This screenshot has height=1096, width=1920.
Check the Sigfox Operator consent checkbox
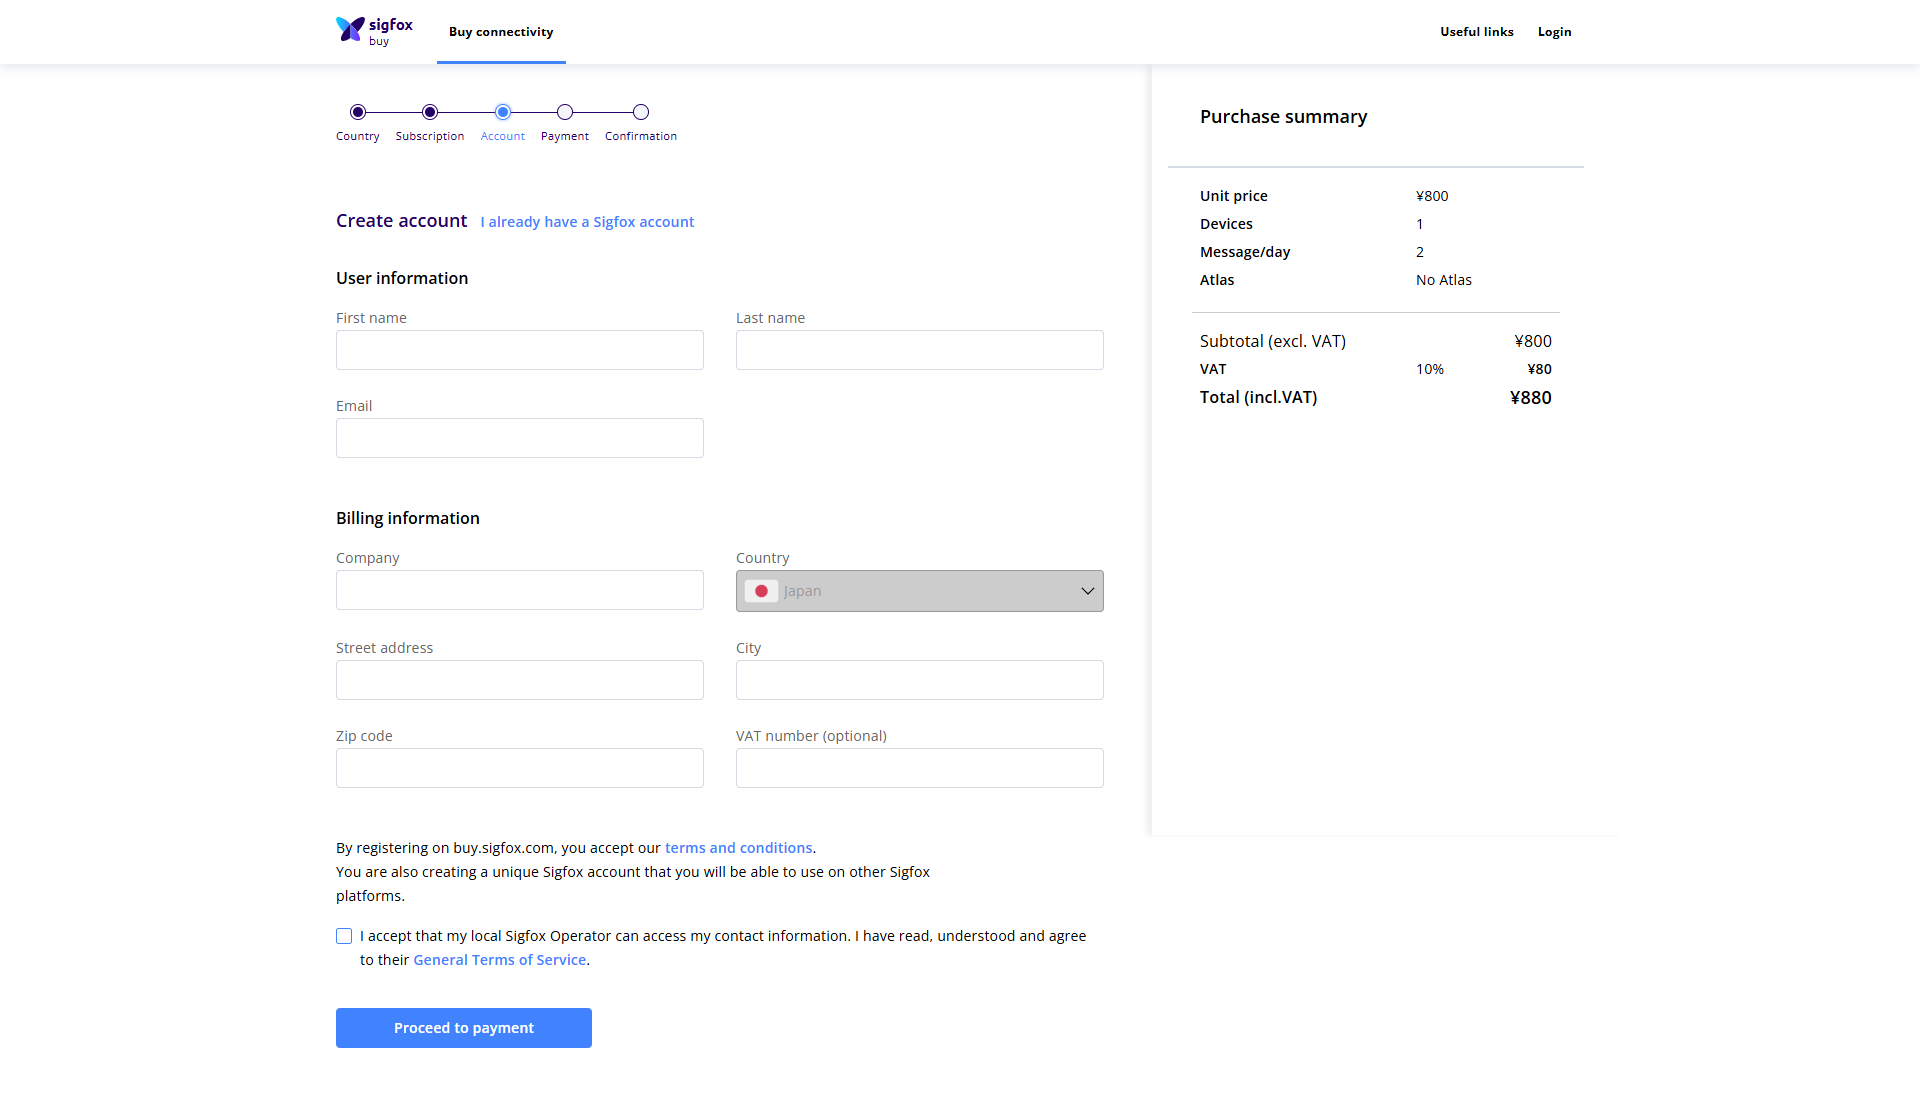[344, 936]
